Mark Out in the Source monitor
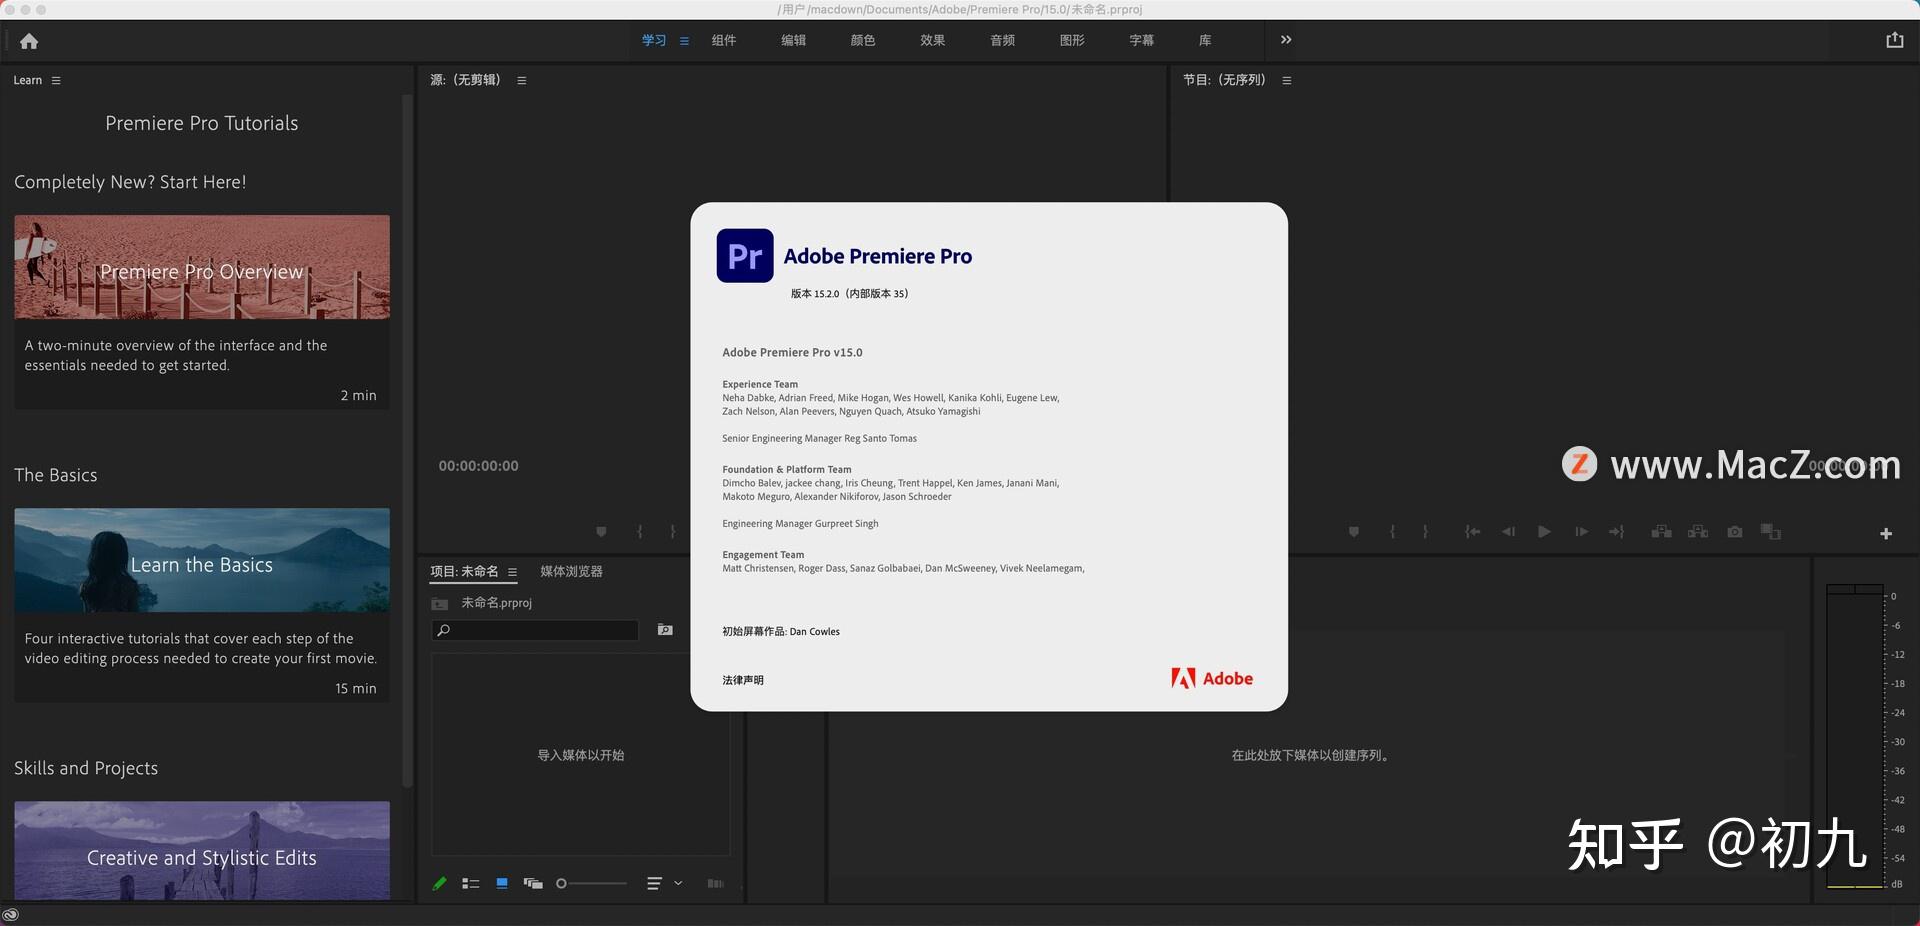The image size is (1920, 926). point(673,532)
